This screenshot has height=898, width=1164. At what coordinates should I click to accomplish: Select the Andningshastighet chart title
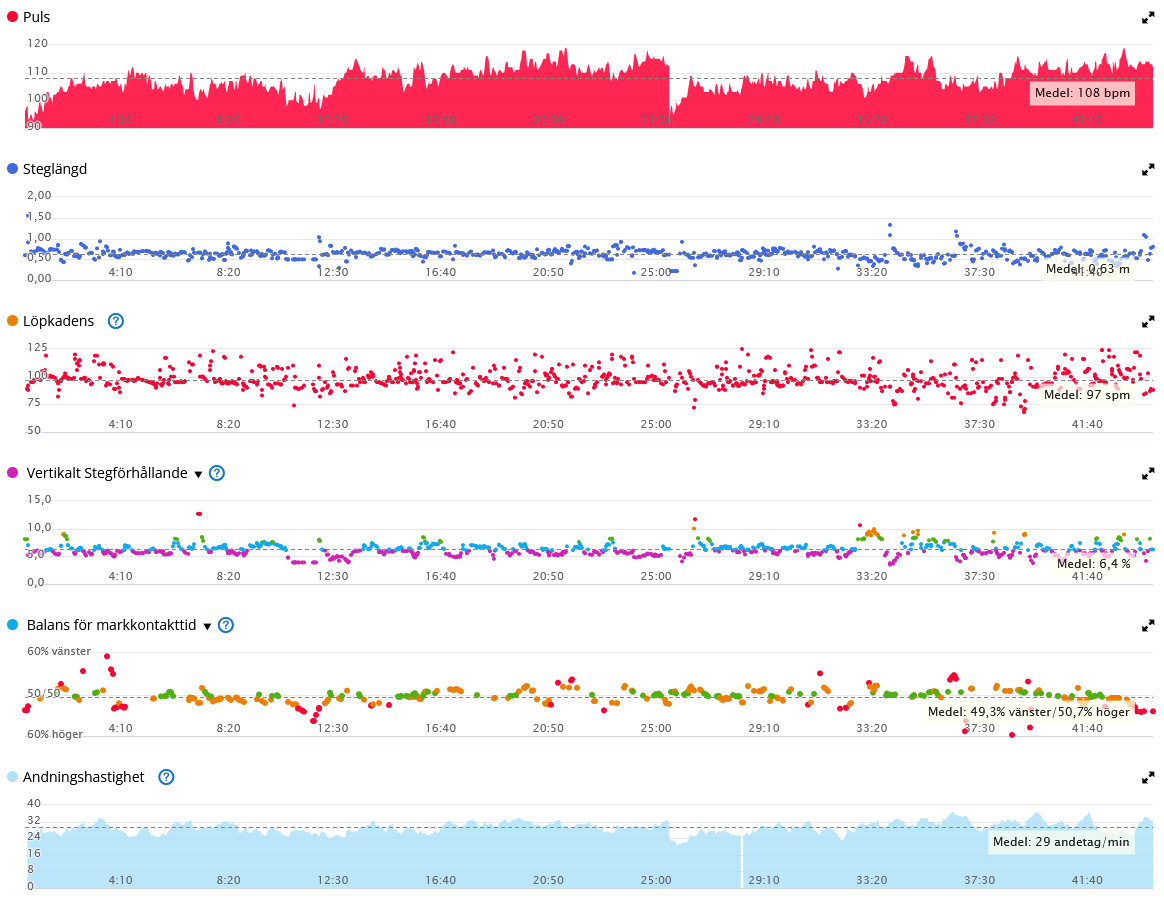click(84, 777)
